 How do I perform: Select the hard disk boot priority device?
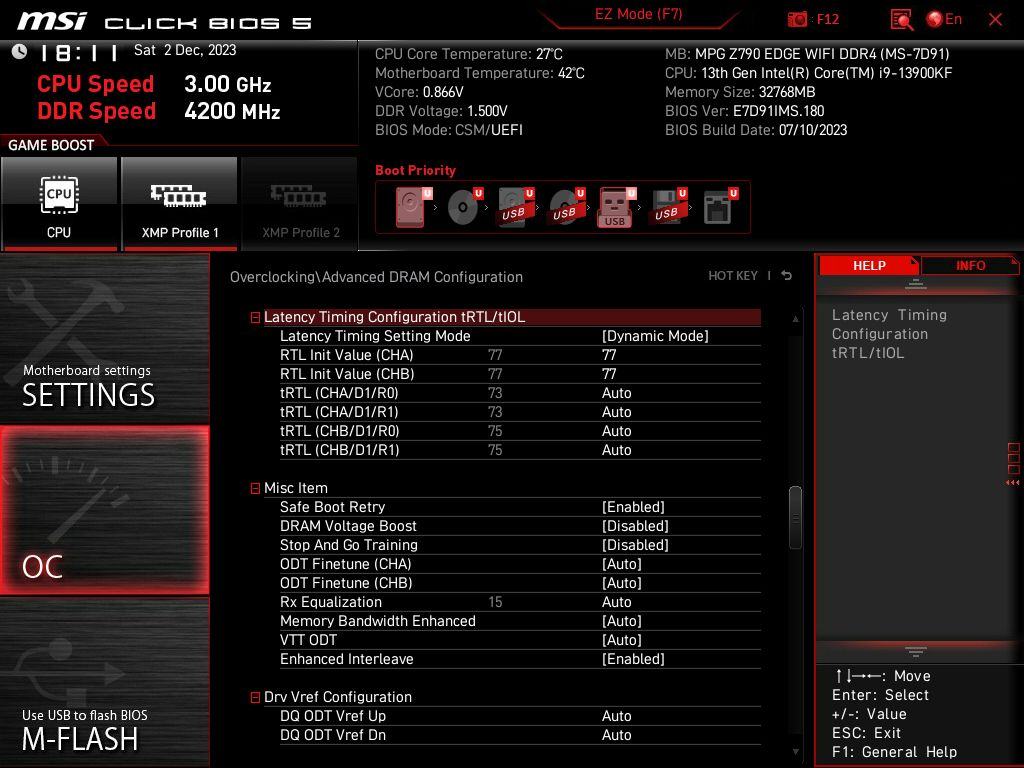pyautogui.click(x=413, y=207)
